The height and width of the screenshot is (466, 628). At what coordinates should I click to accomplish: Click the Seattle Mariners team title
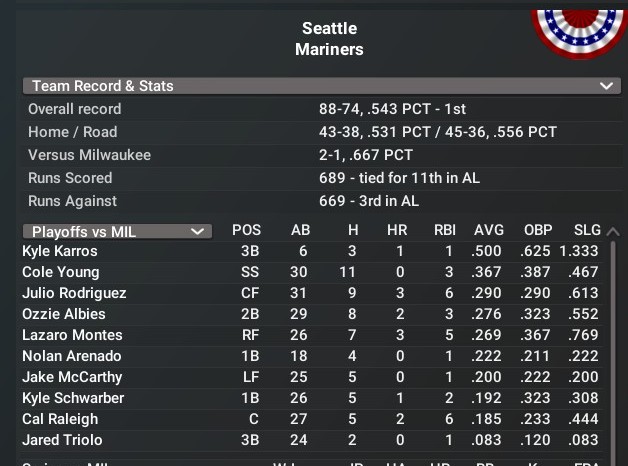pyautogui.click(x=329, y=38)
